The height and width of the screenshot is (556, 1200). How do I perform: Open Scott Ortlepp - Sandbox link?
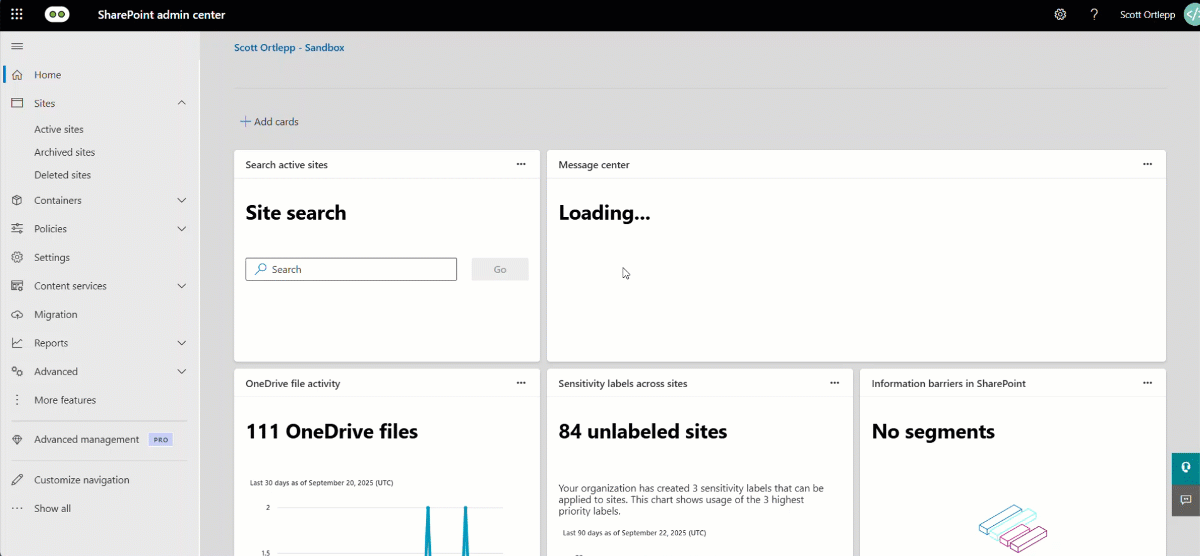(289, 47)
